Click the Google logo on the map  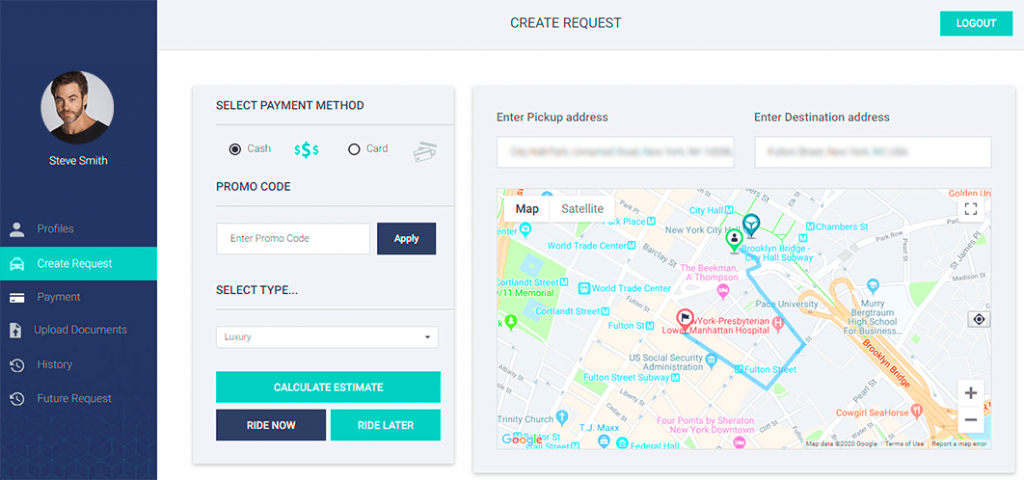[x=521, y=440]
